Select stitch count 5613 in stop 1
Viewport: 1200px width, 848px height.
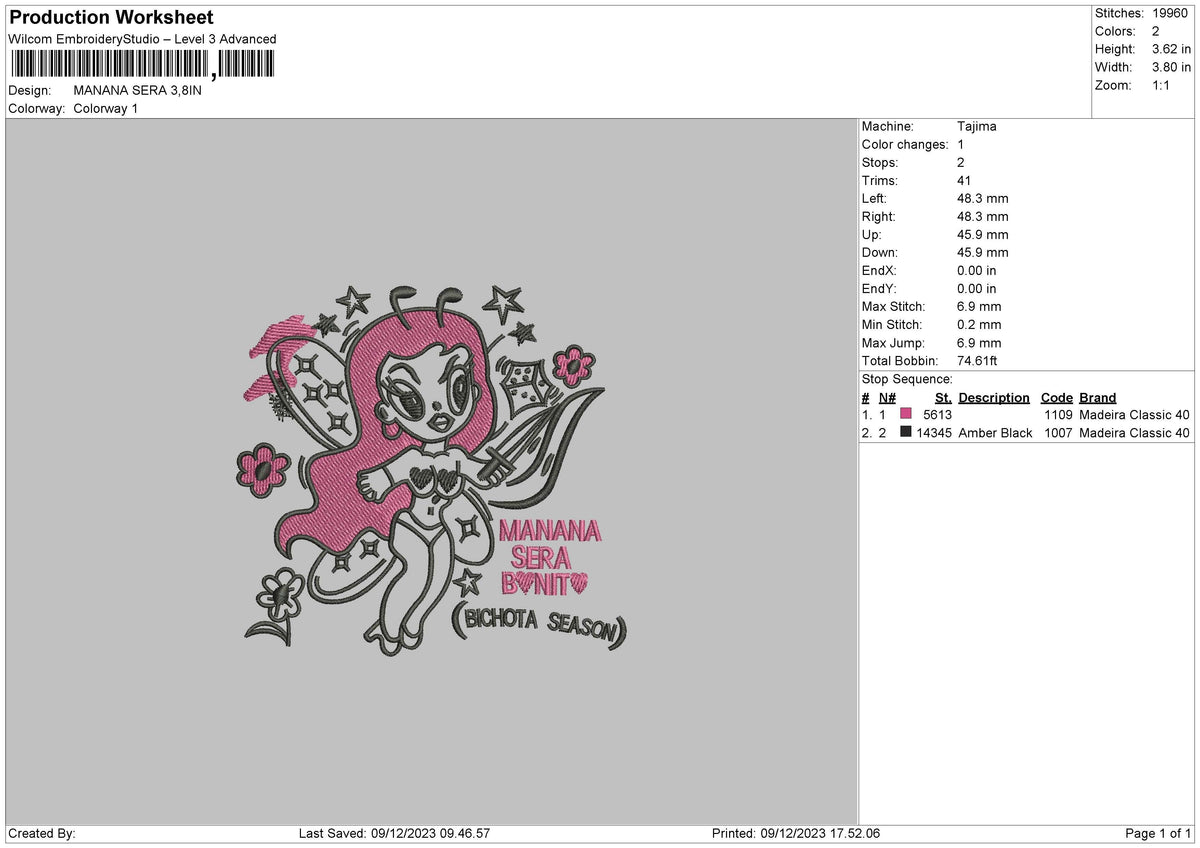coord(937,414)
